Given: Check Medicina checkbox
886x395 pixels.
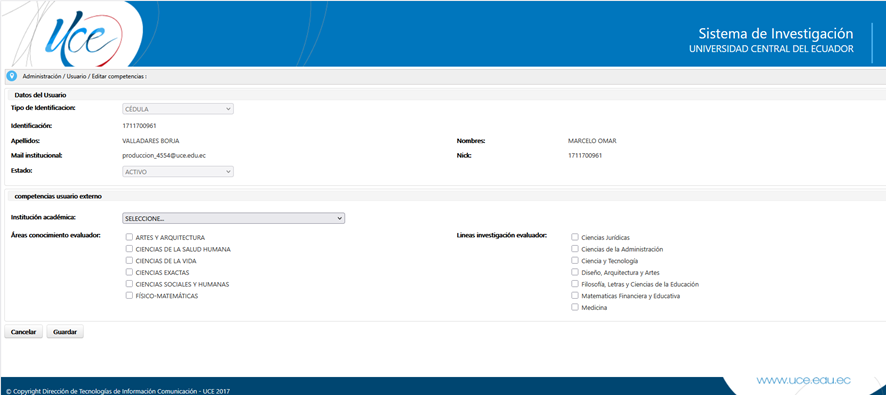Looking at the screenshot, I should coord(575,307).
